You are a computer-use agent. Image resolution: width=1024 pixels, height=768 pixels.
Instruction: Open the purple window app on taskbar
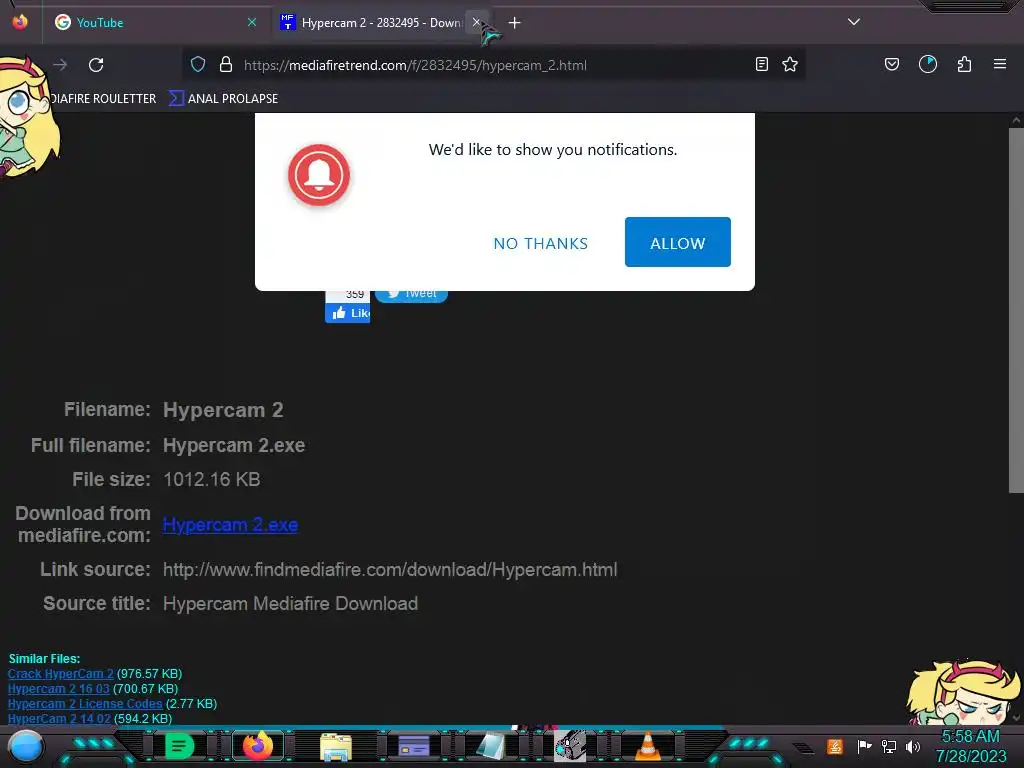413,746
